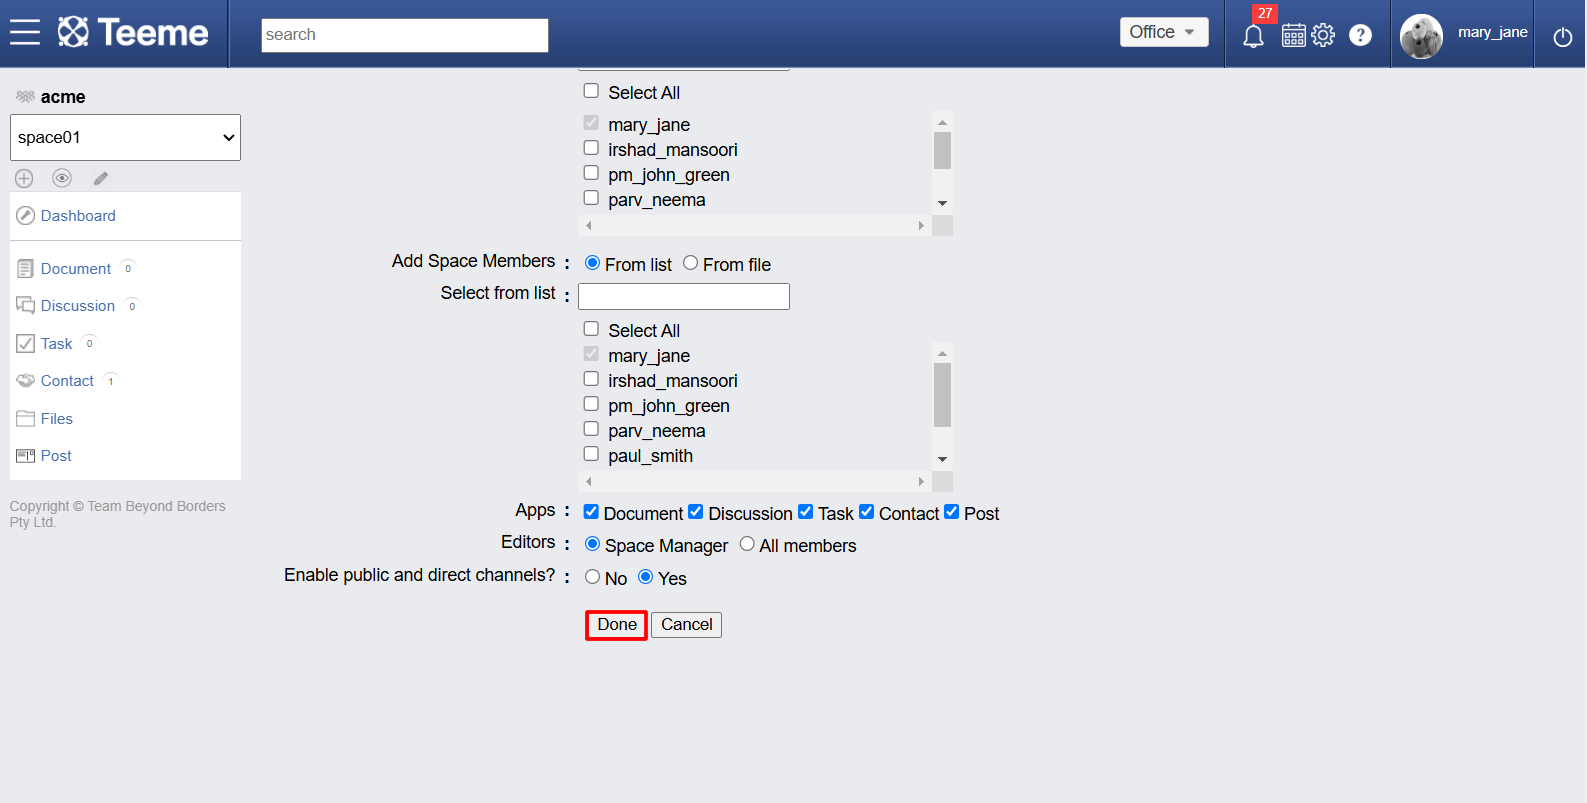Click the add space plus icon
Image resolution: width=1587 pixels, height=803 pixels.
[24, 178]
